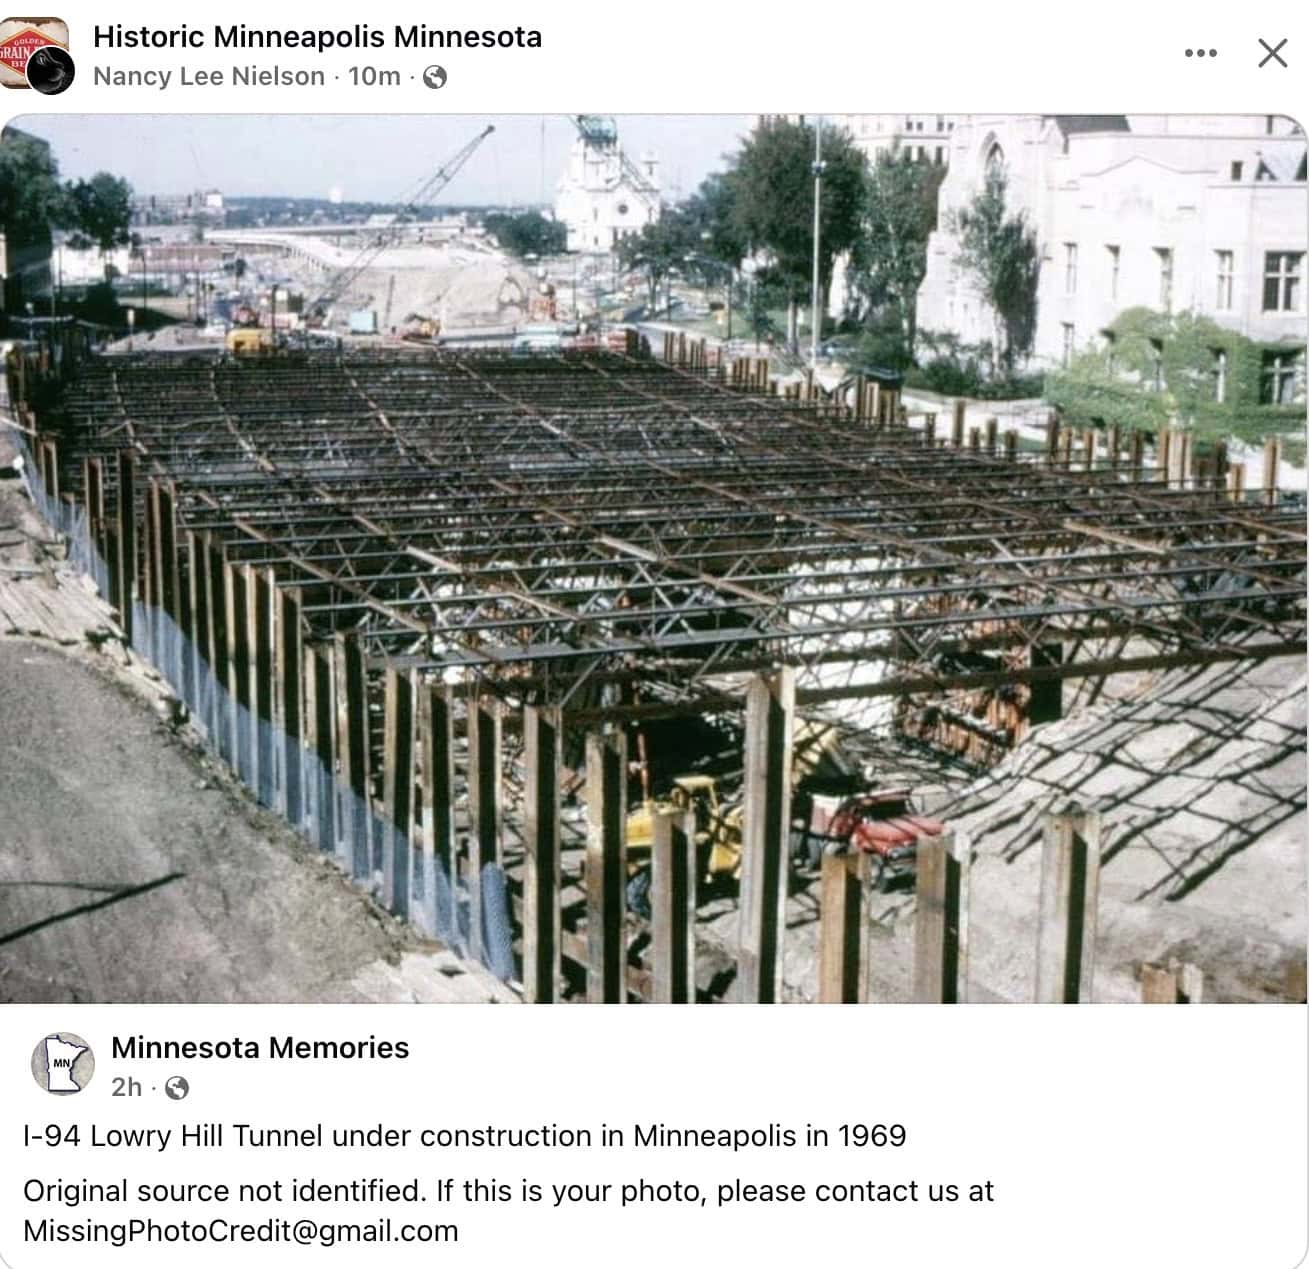The width and height of the screenshot is (1309, 1269).
Task: Click the public globe icon beside 10m
Action: [435, 77]
